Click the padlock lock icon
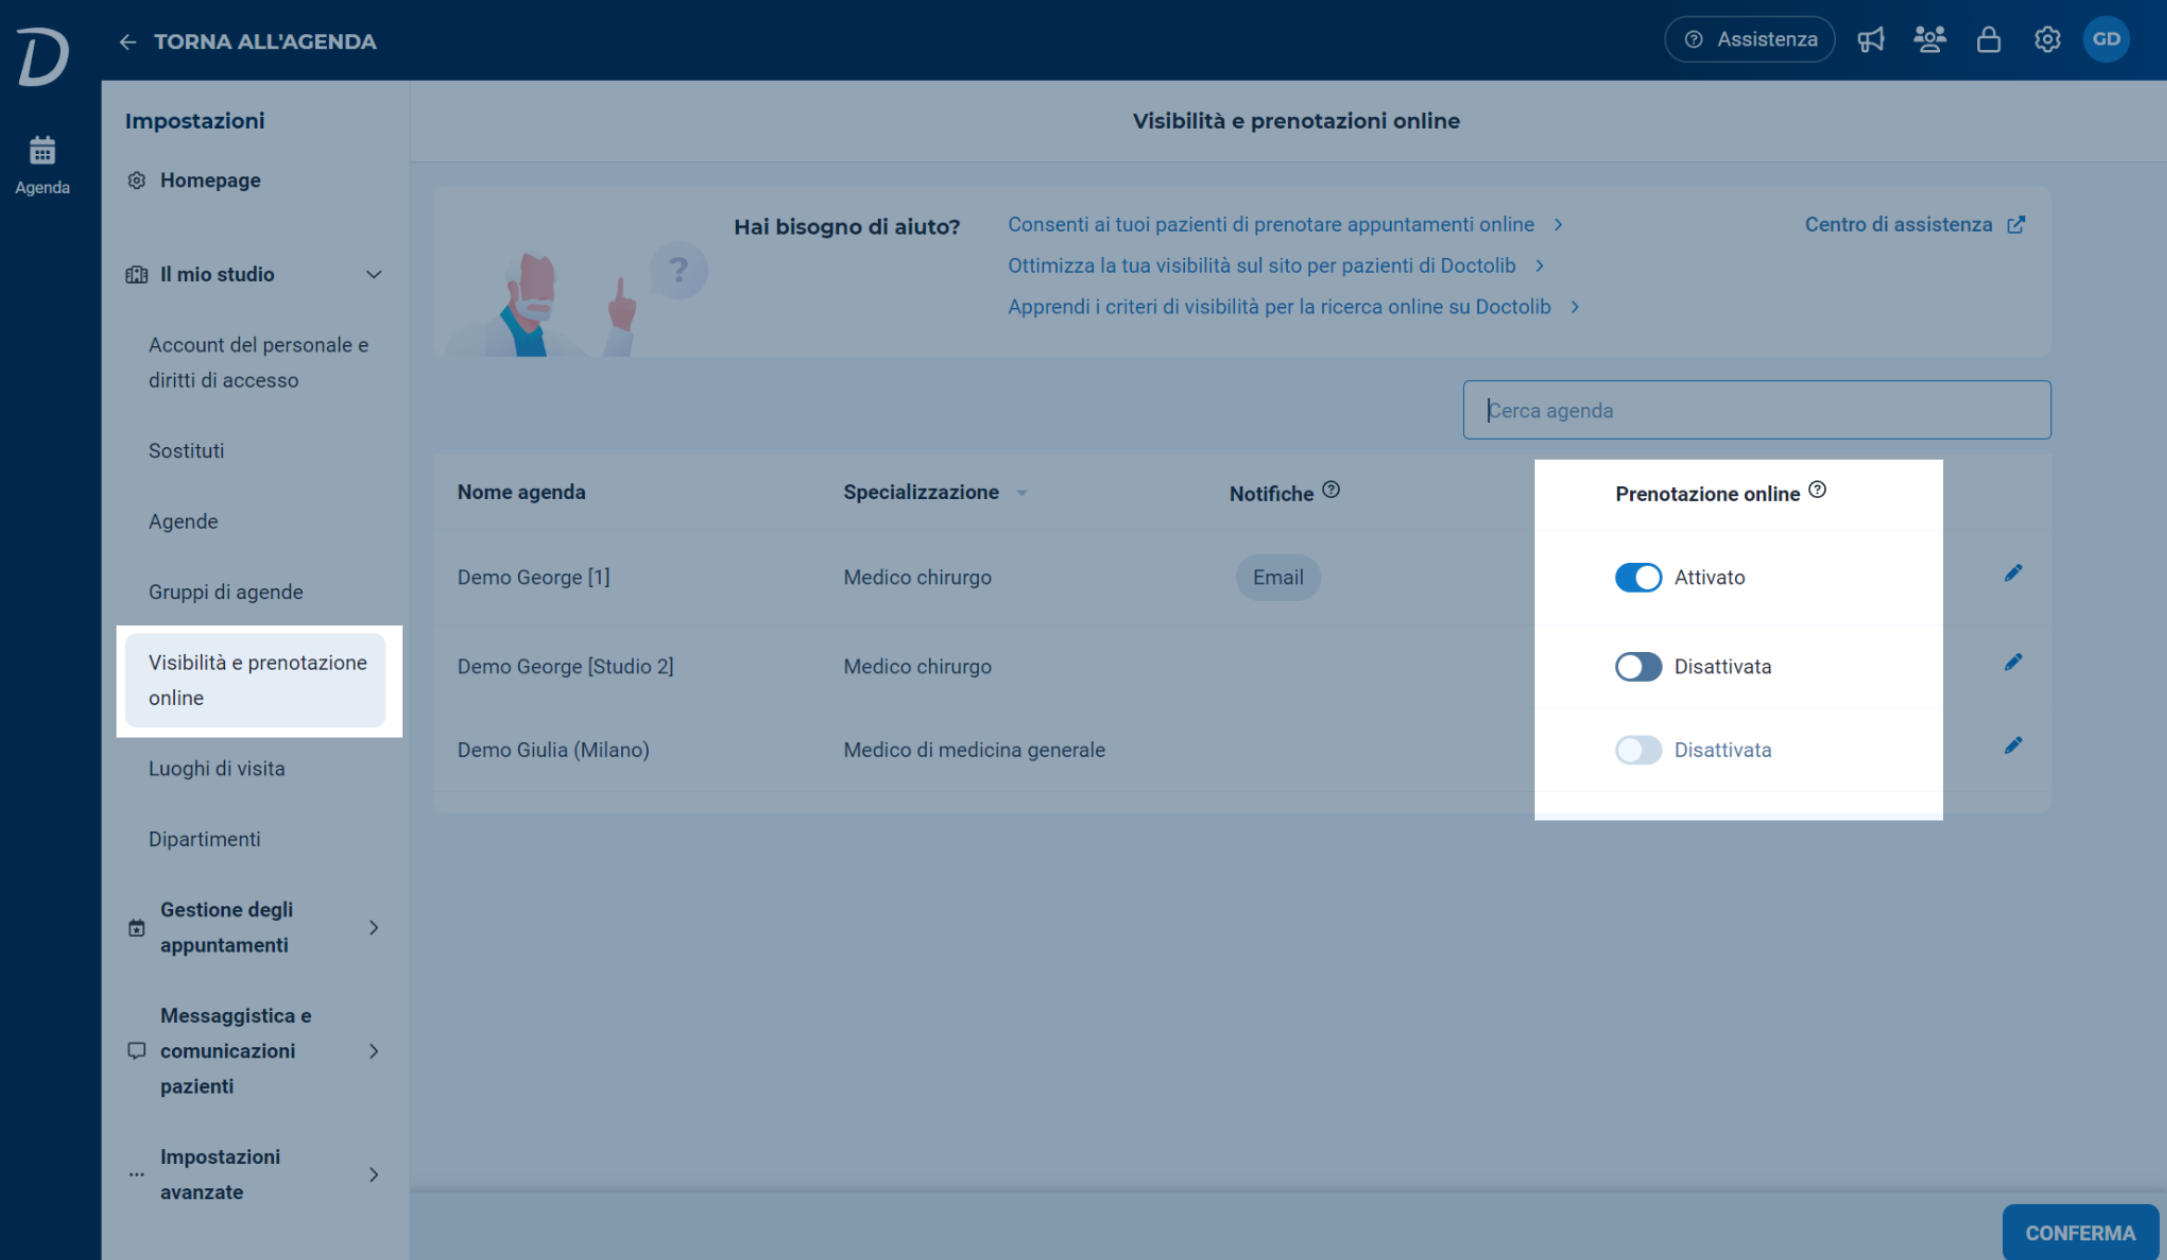2167x1260 pixels. point(1988,40)
